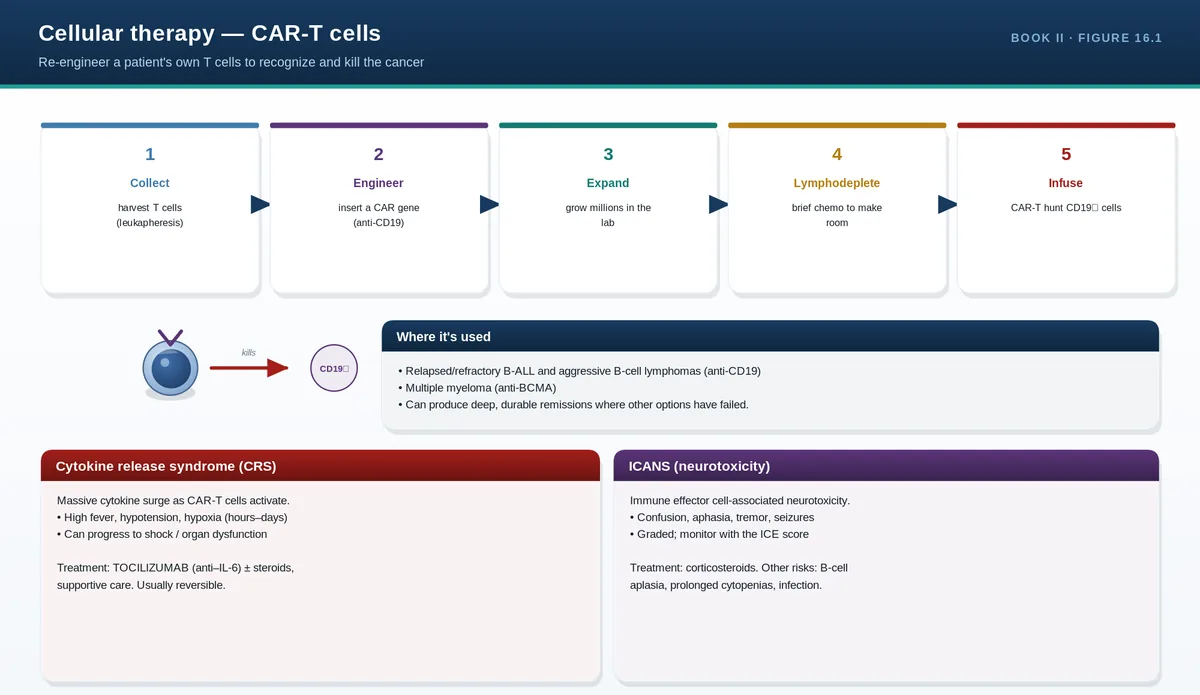The height and width of the screenshot is (695, 1200).
Task: Click the 'Treatment: corticosteroids' line
Action: [739, 568]
